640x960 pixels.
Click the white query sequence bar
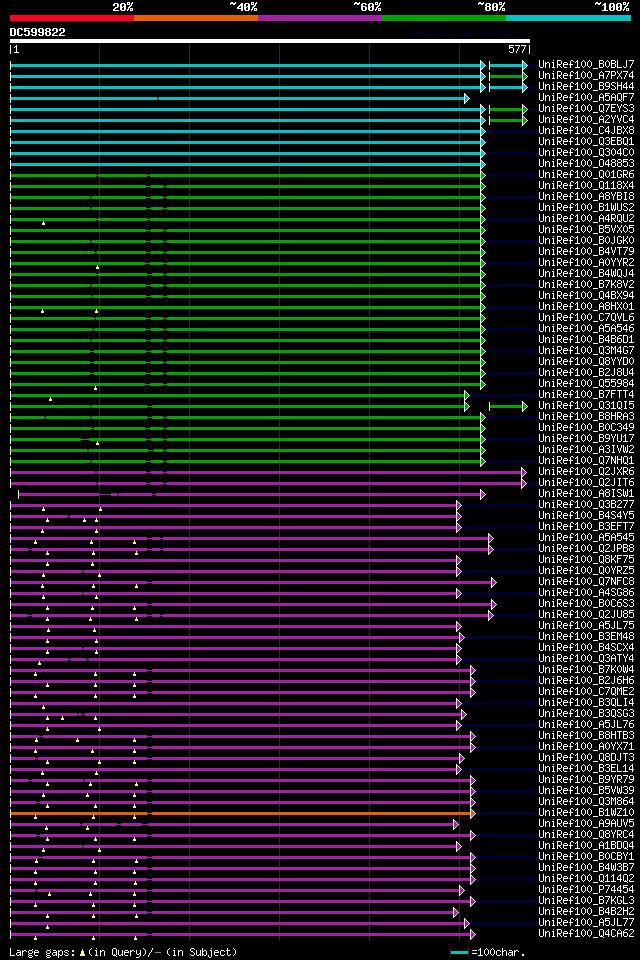[269, 41]
